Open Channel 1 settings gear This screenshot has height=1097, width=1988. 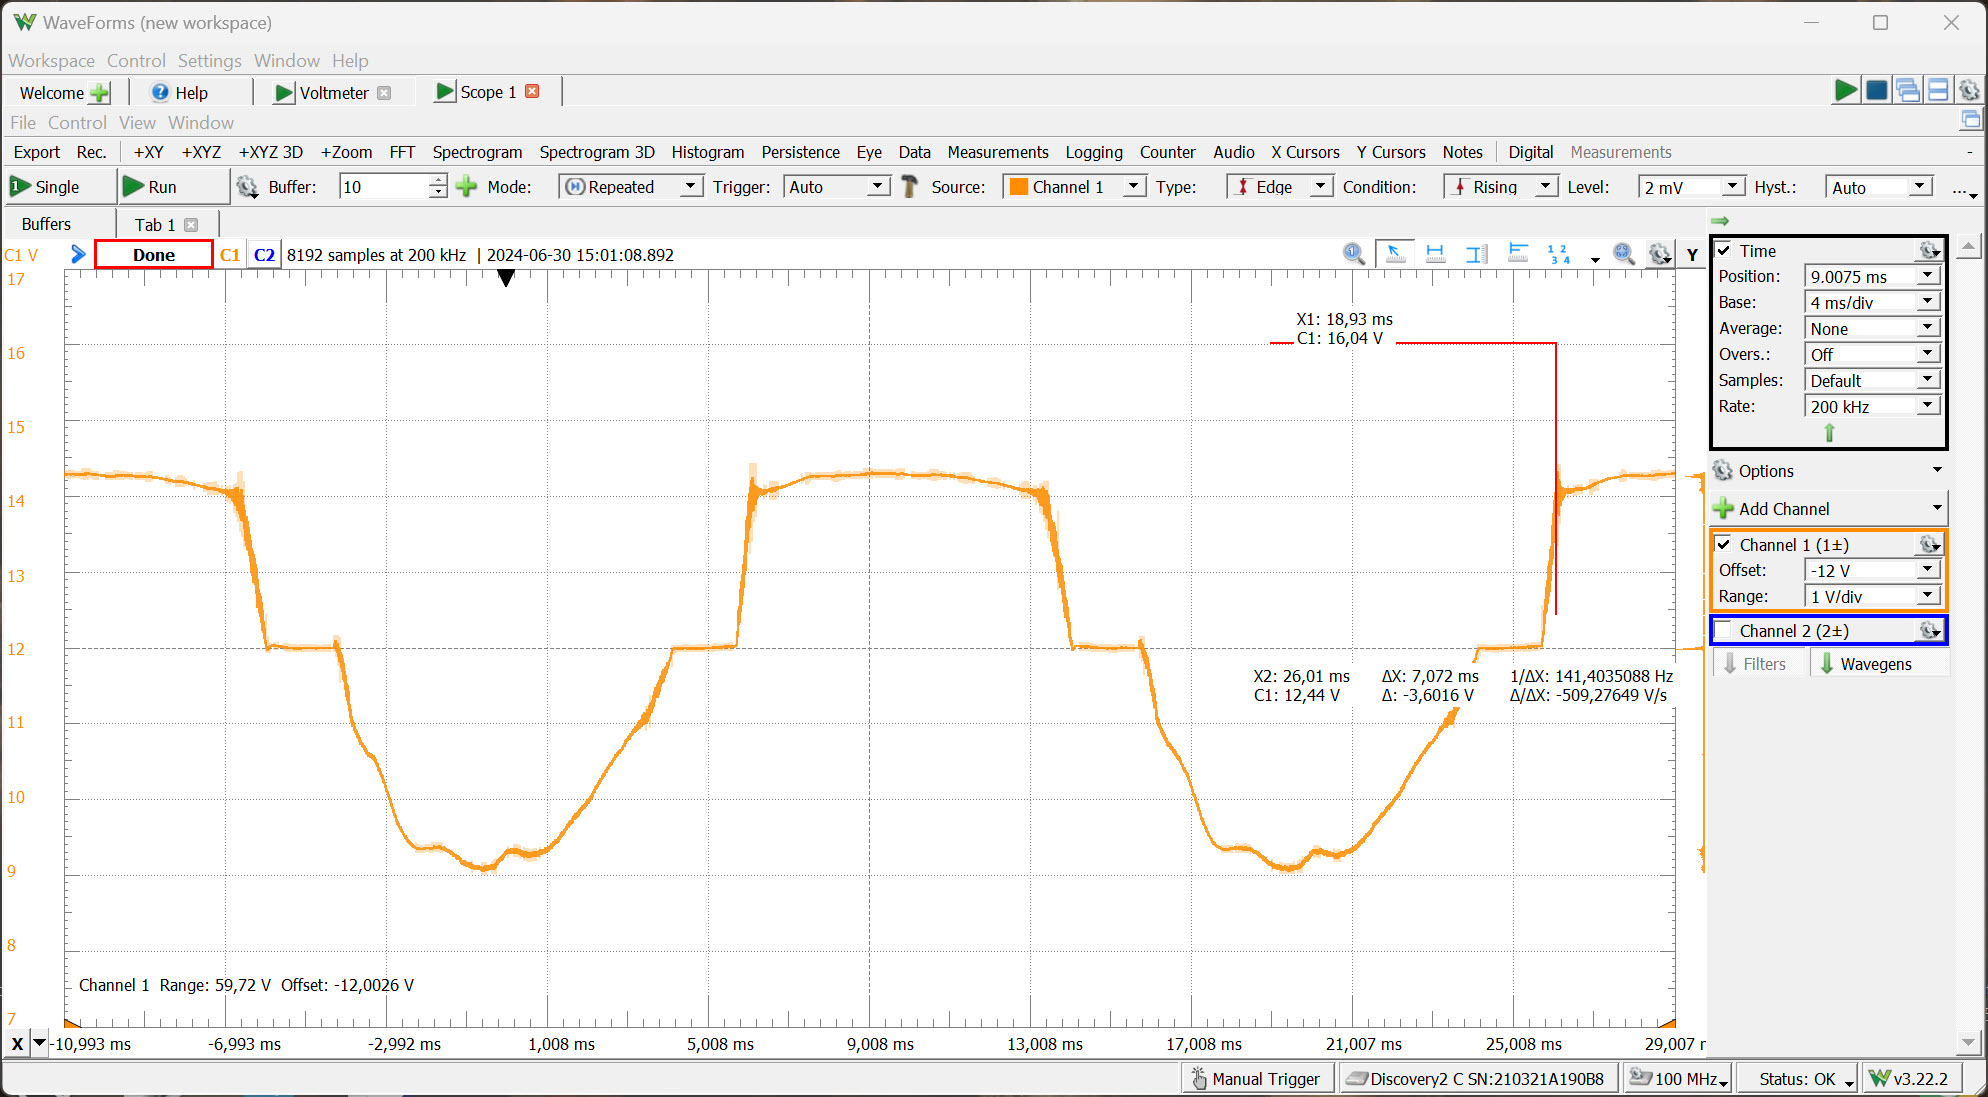coord(1929,544)
